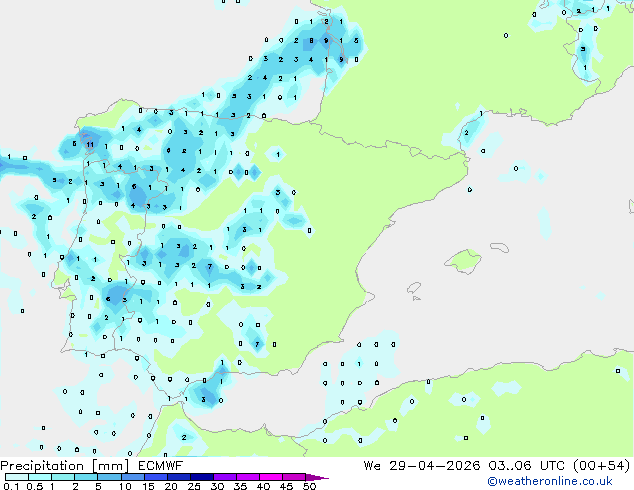
Task: Click the legend tick label '50'
Action: point(309,486)
